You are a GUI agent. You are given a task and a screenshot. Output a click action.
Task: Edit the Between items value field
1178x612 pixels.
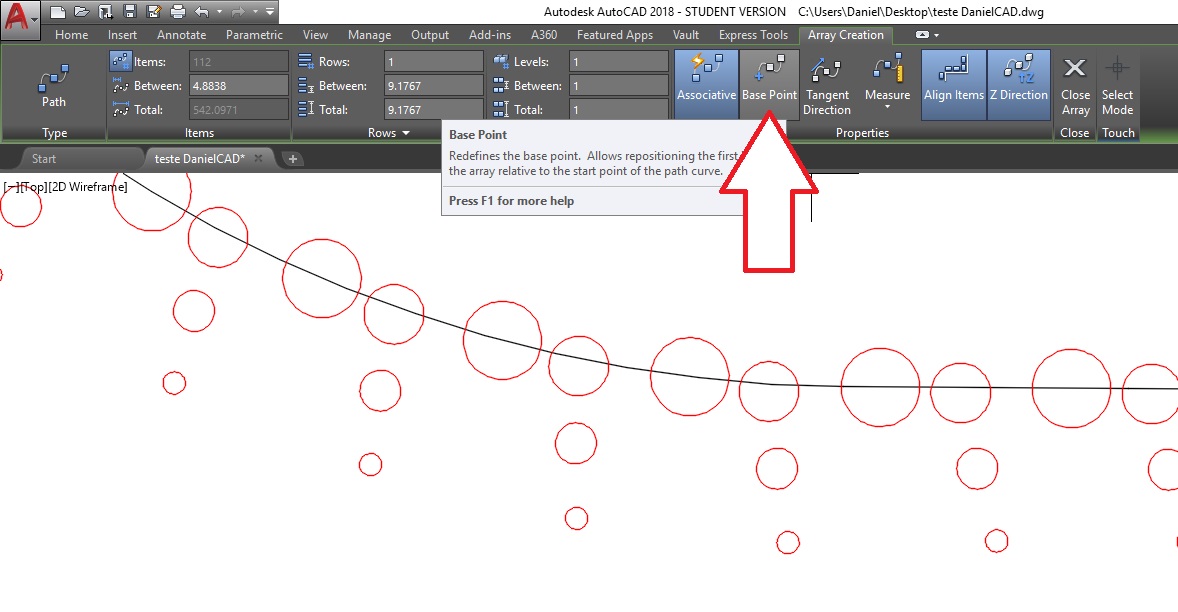click(238, 85)
